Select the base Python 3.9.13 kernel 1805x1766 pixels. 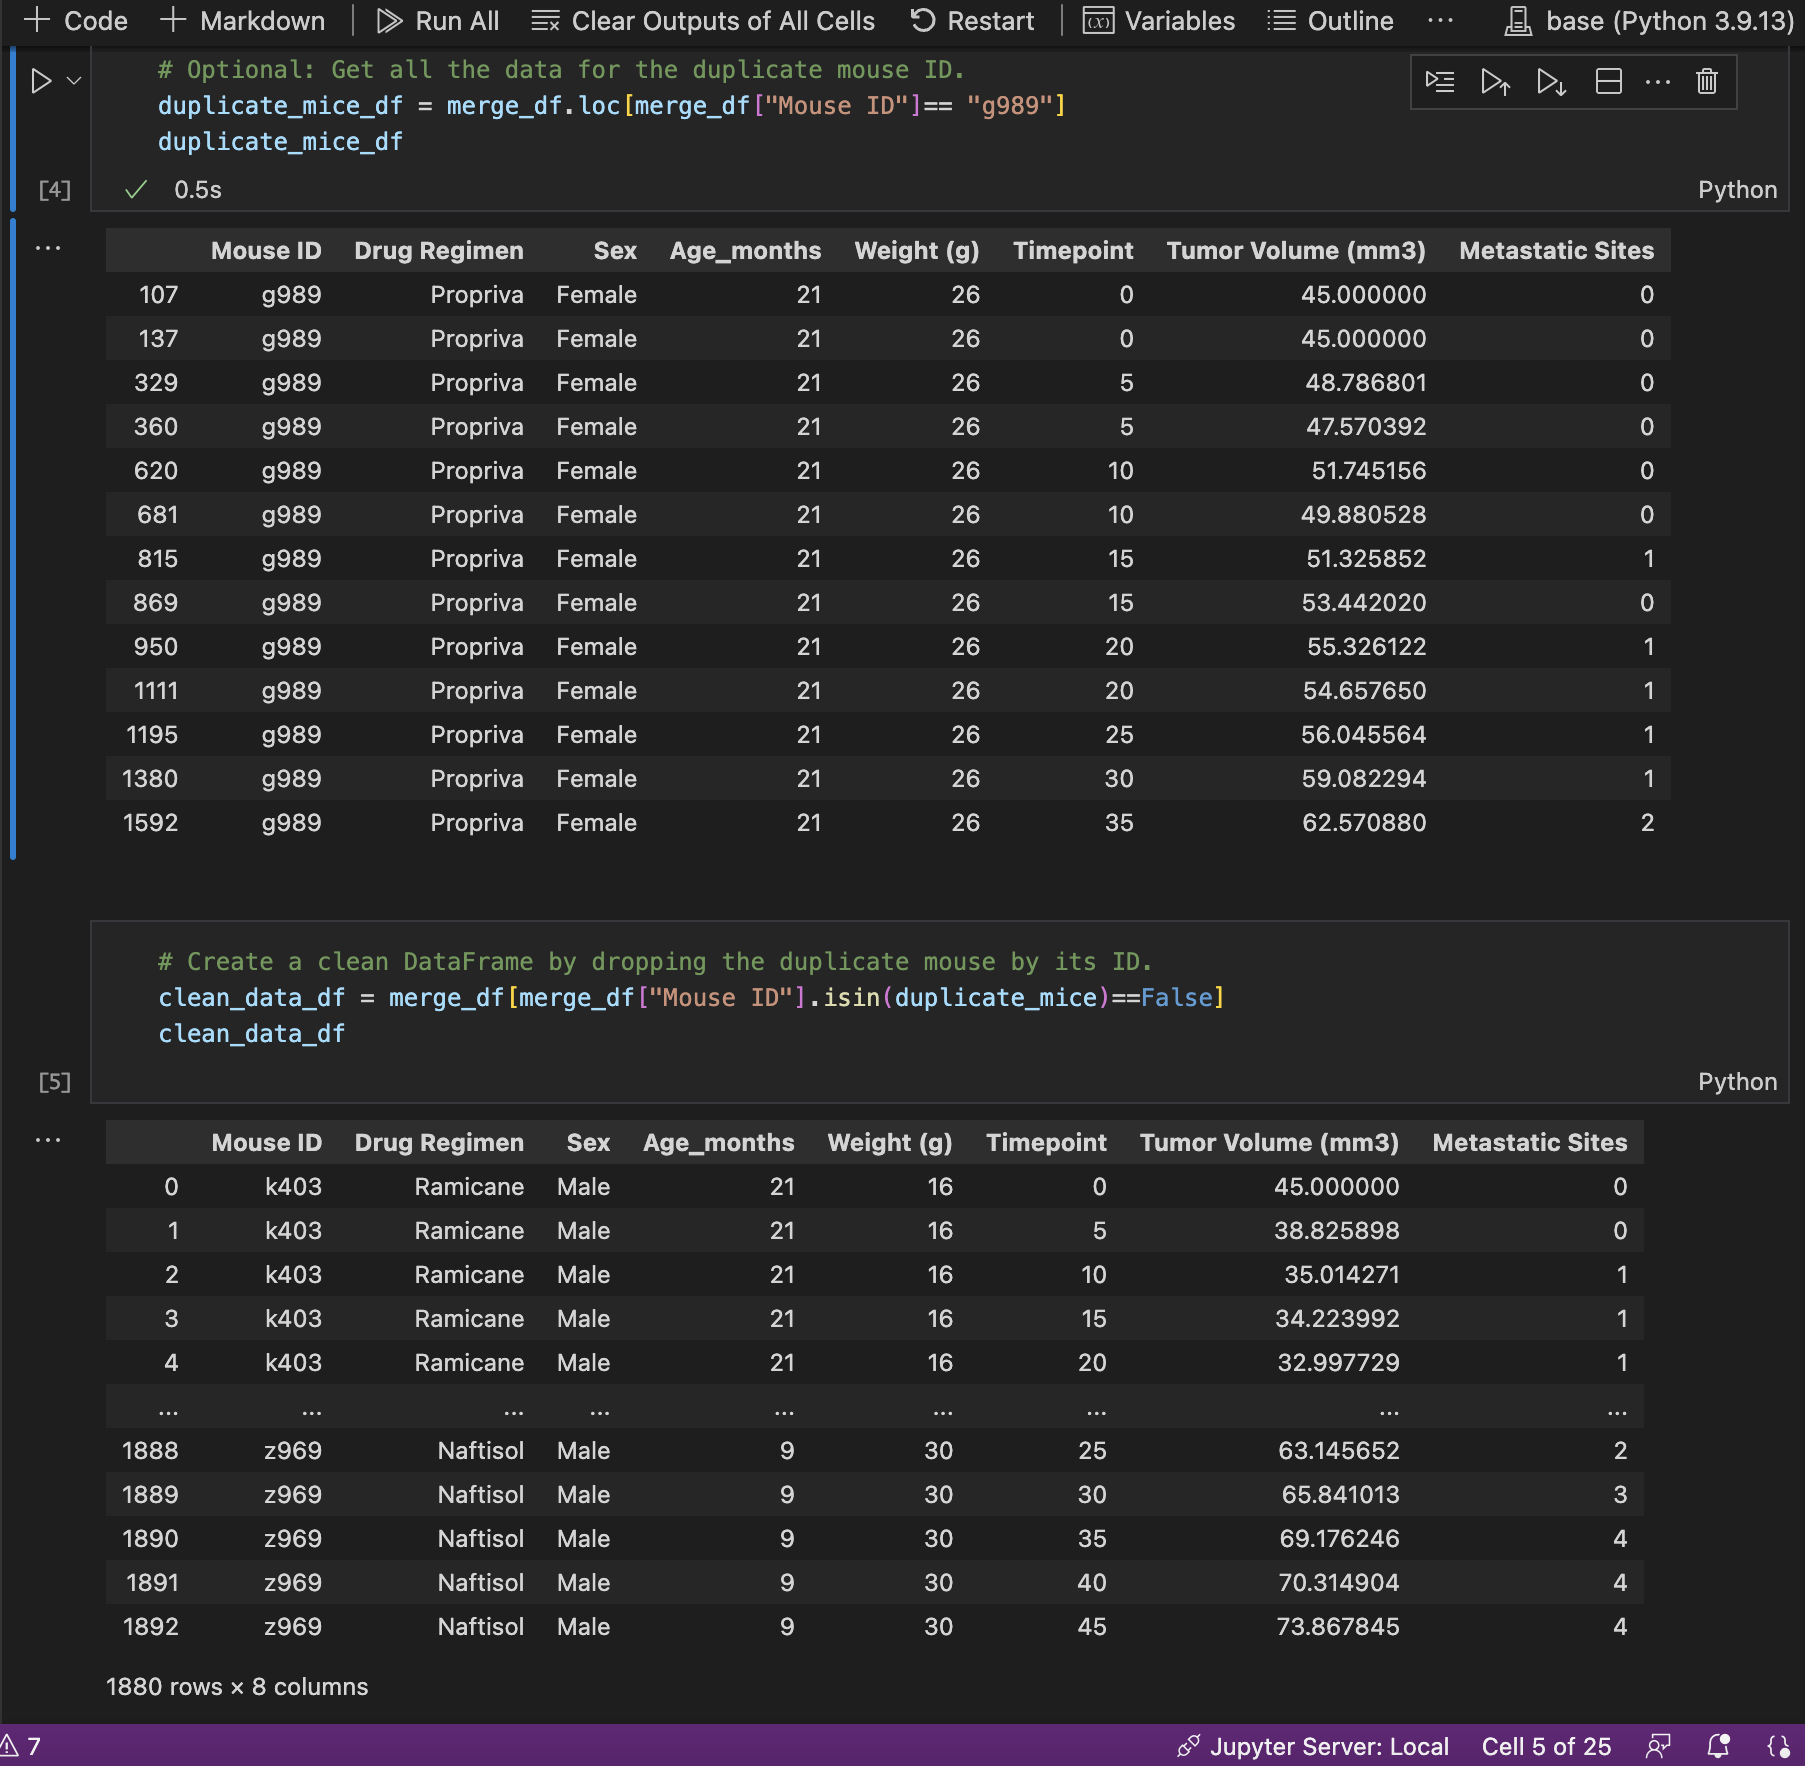tap(1650, 21)
